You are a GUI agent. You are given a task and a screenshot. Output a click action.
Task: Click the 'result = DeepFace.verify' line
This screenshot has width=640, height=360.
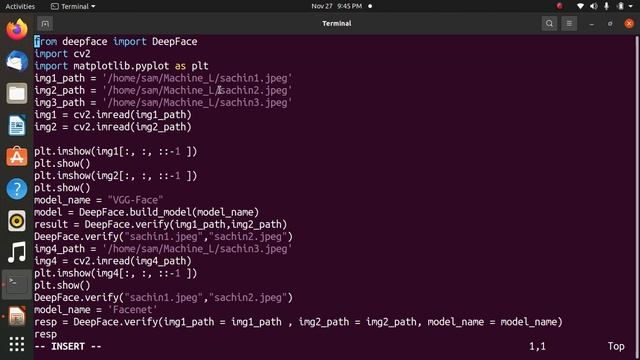[161, 224]
